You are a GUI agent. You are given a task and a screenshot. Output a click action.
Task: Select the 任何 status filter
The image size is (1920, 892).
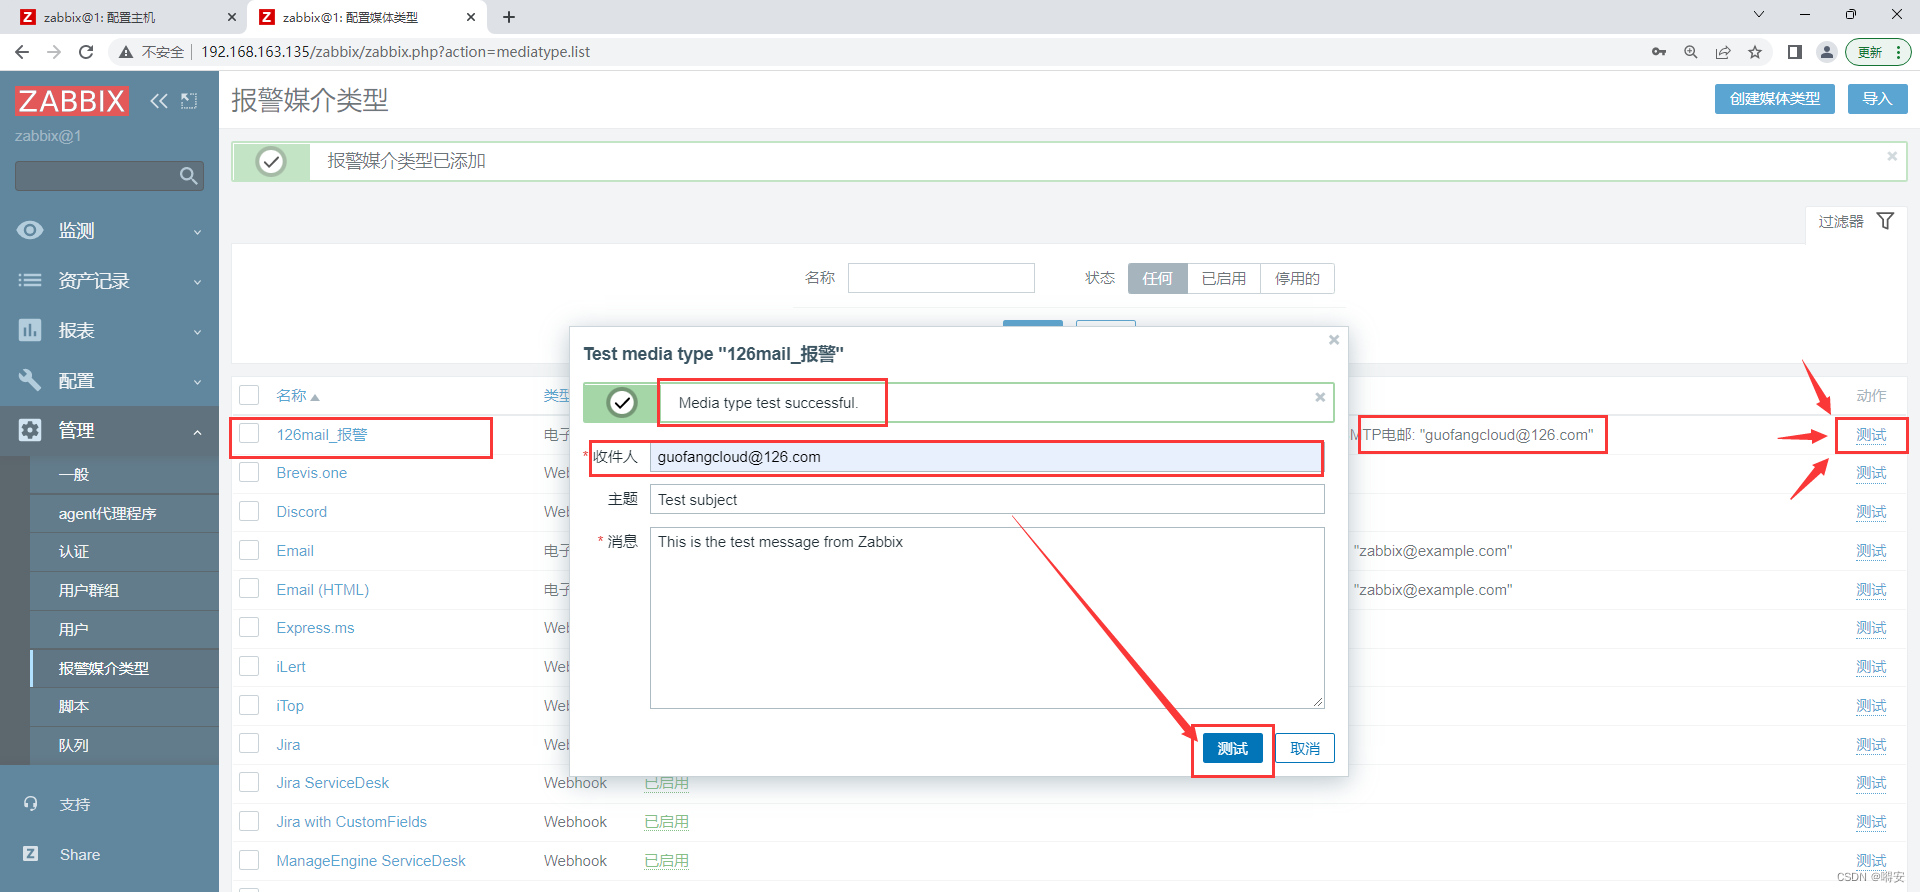point(1158,278)
